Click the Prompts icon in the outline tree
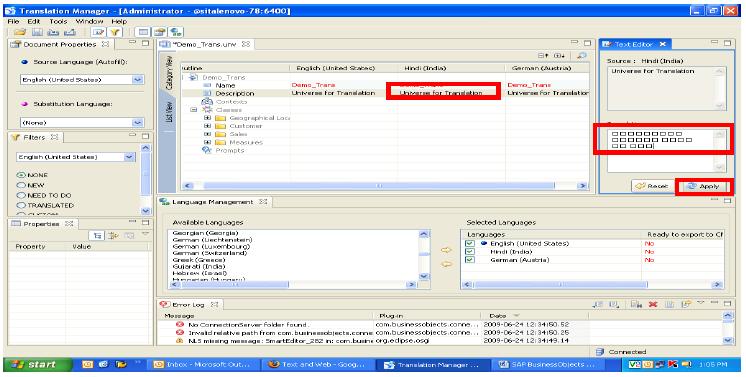 click(206, 150)
